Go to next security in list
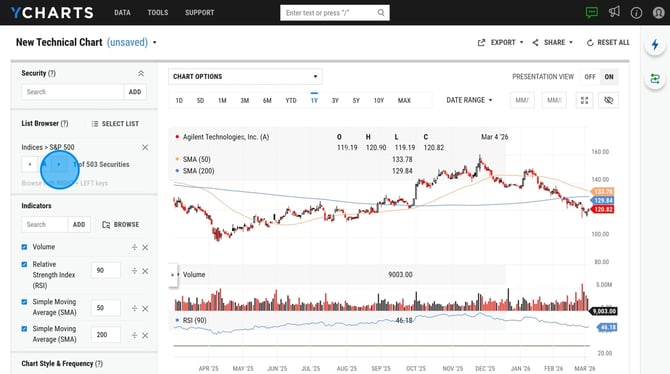Image resolution: width=670 pixels, height=374 pixels. pyautogui.click(x=59, y=164)
